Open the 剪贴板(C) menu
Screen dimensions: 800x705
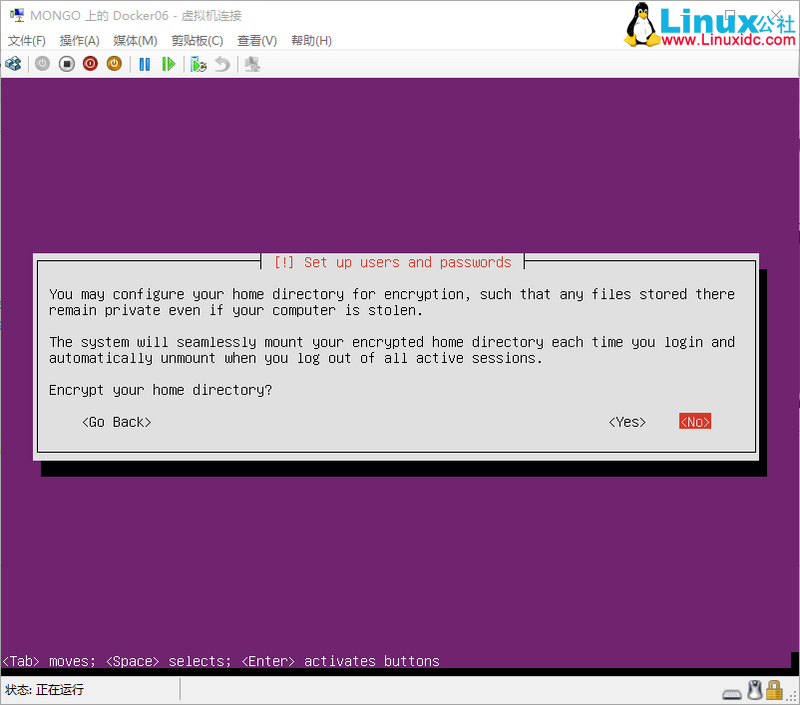(x=199, y=40)
